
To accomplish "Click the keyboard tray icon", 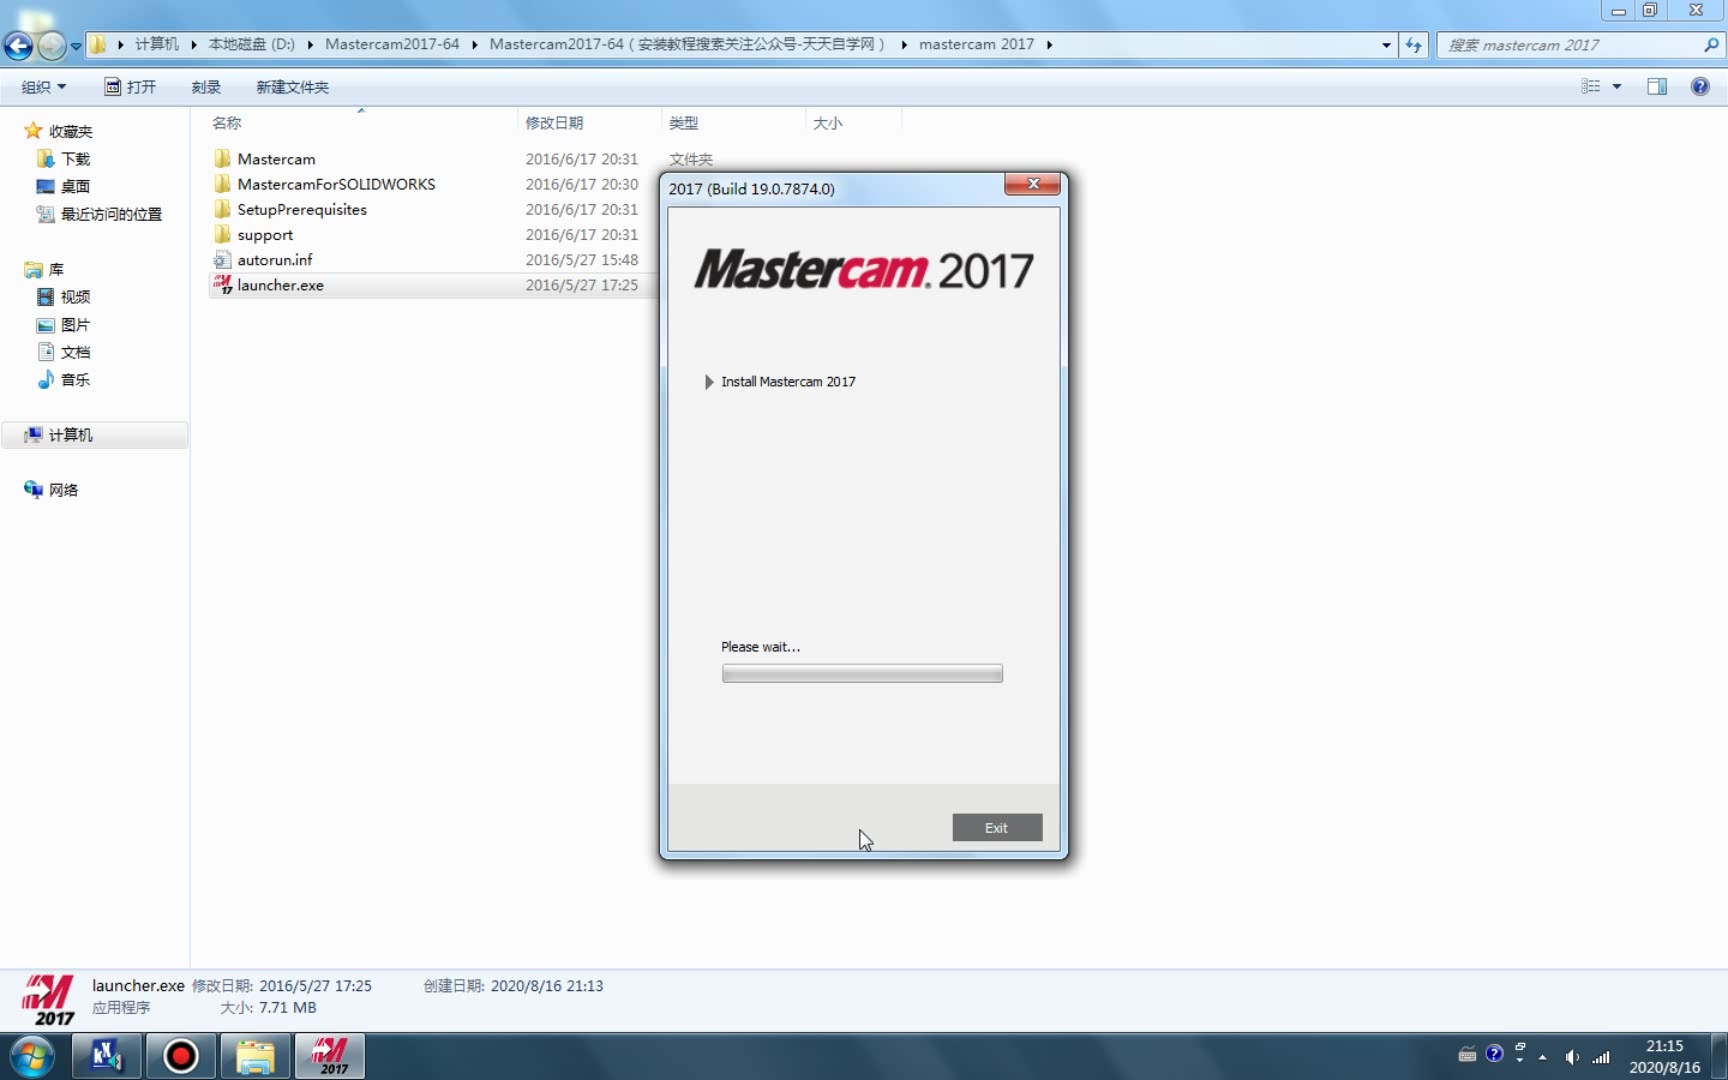I will click(1467, 1054).
